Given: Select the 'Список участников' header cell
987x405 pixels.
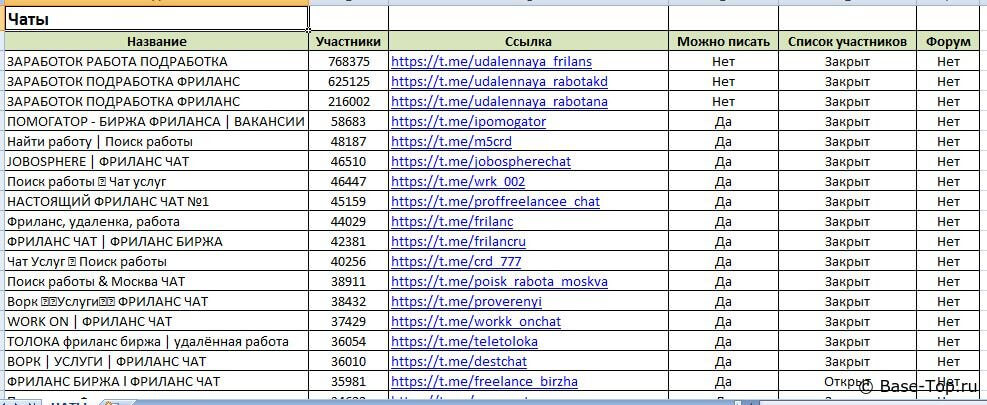Looking at the screenshot, I should click(847, 42).
